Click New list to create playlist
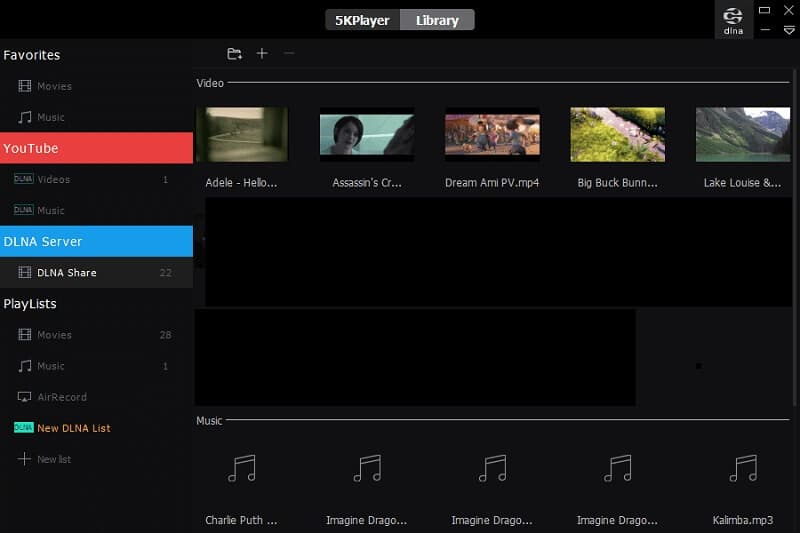Viewport: 800px width, 533px height. point(96,459)
